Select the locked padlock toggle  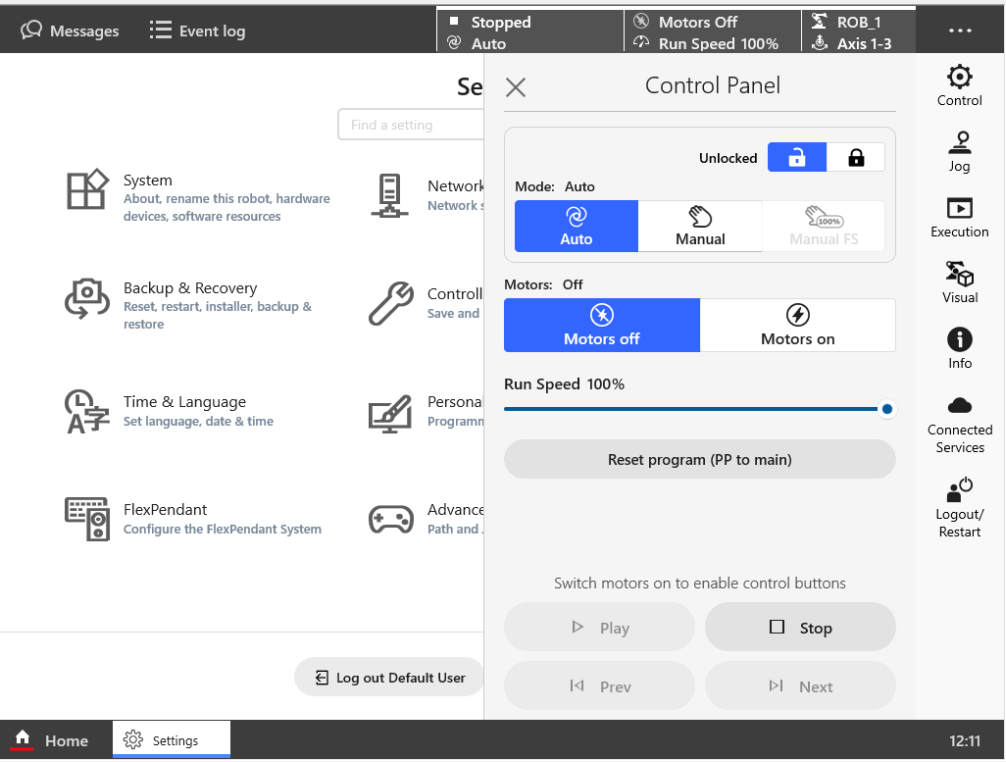coord(856,157)
